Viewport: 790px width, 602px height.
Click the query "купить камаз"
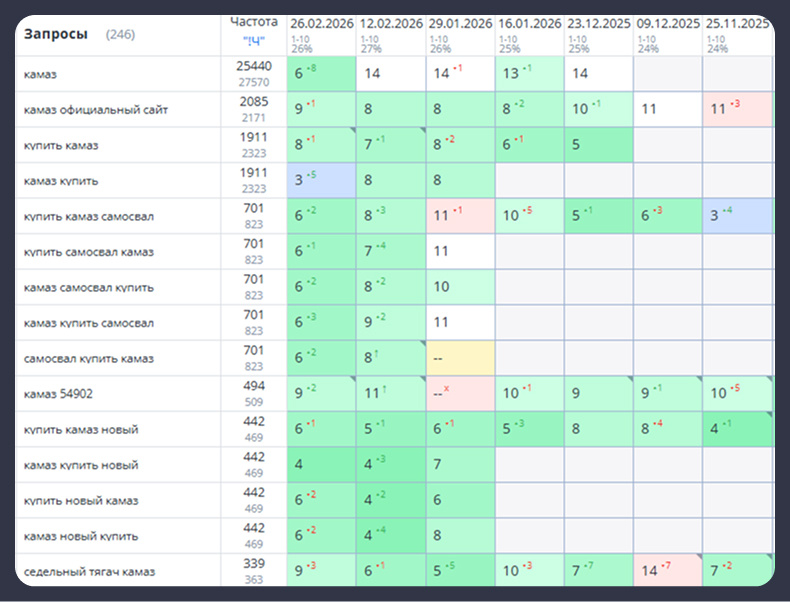[61, 146]
